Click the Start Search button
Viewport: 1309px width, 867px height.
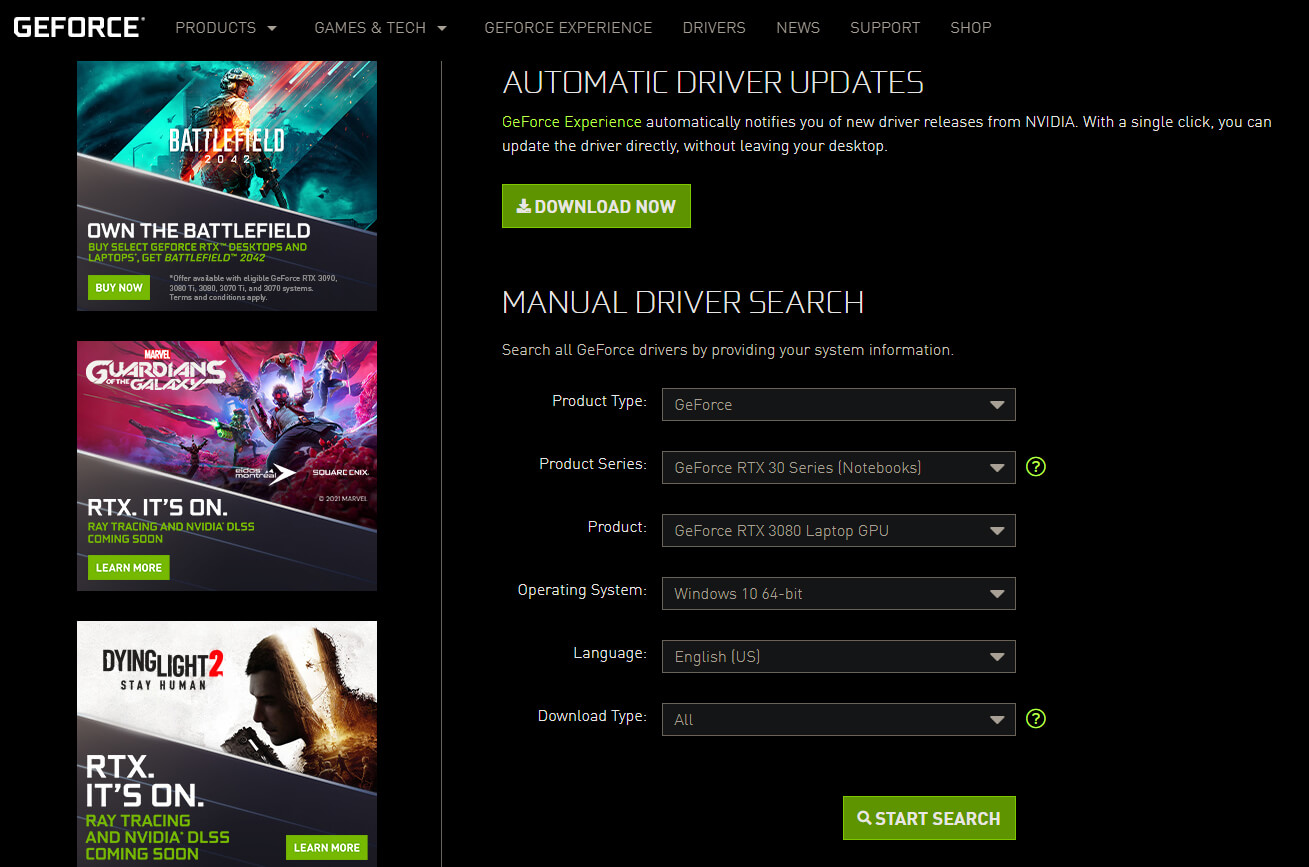(929, 818)
